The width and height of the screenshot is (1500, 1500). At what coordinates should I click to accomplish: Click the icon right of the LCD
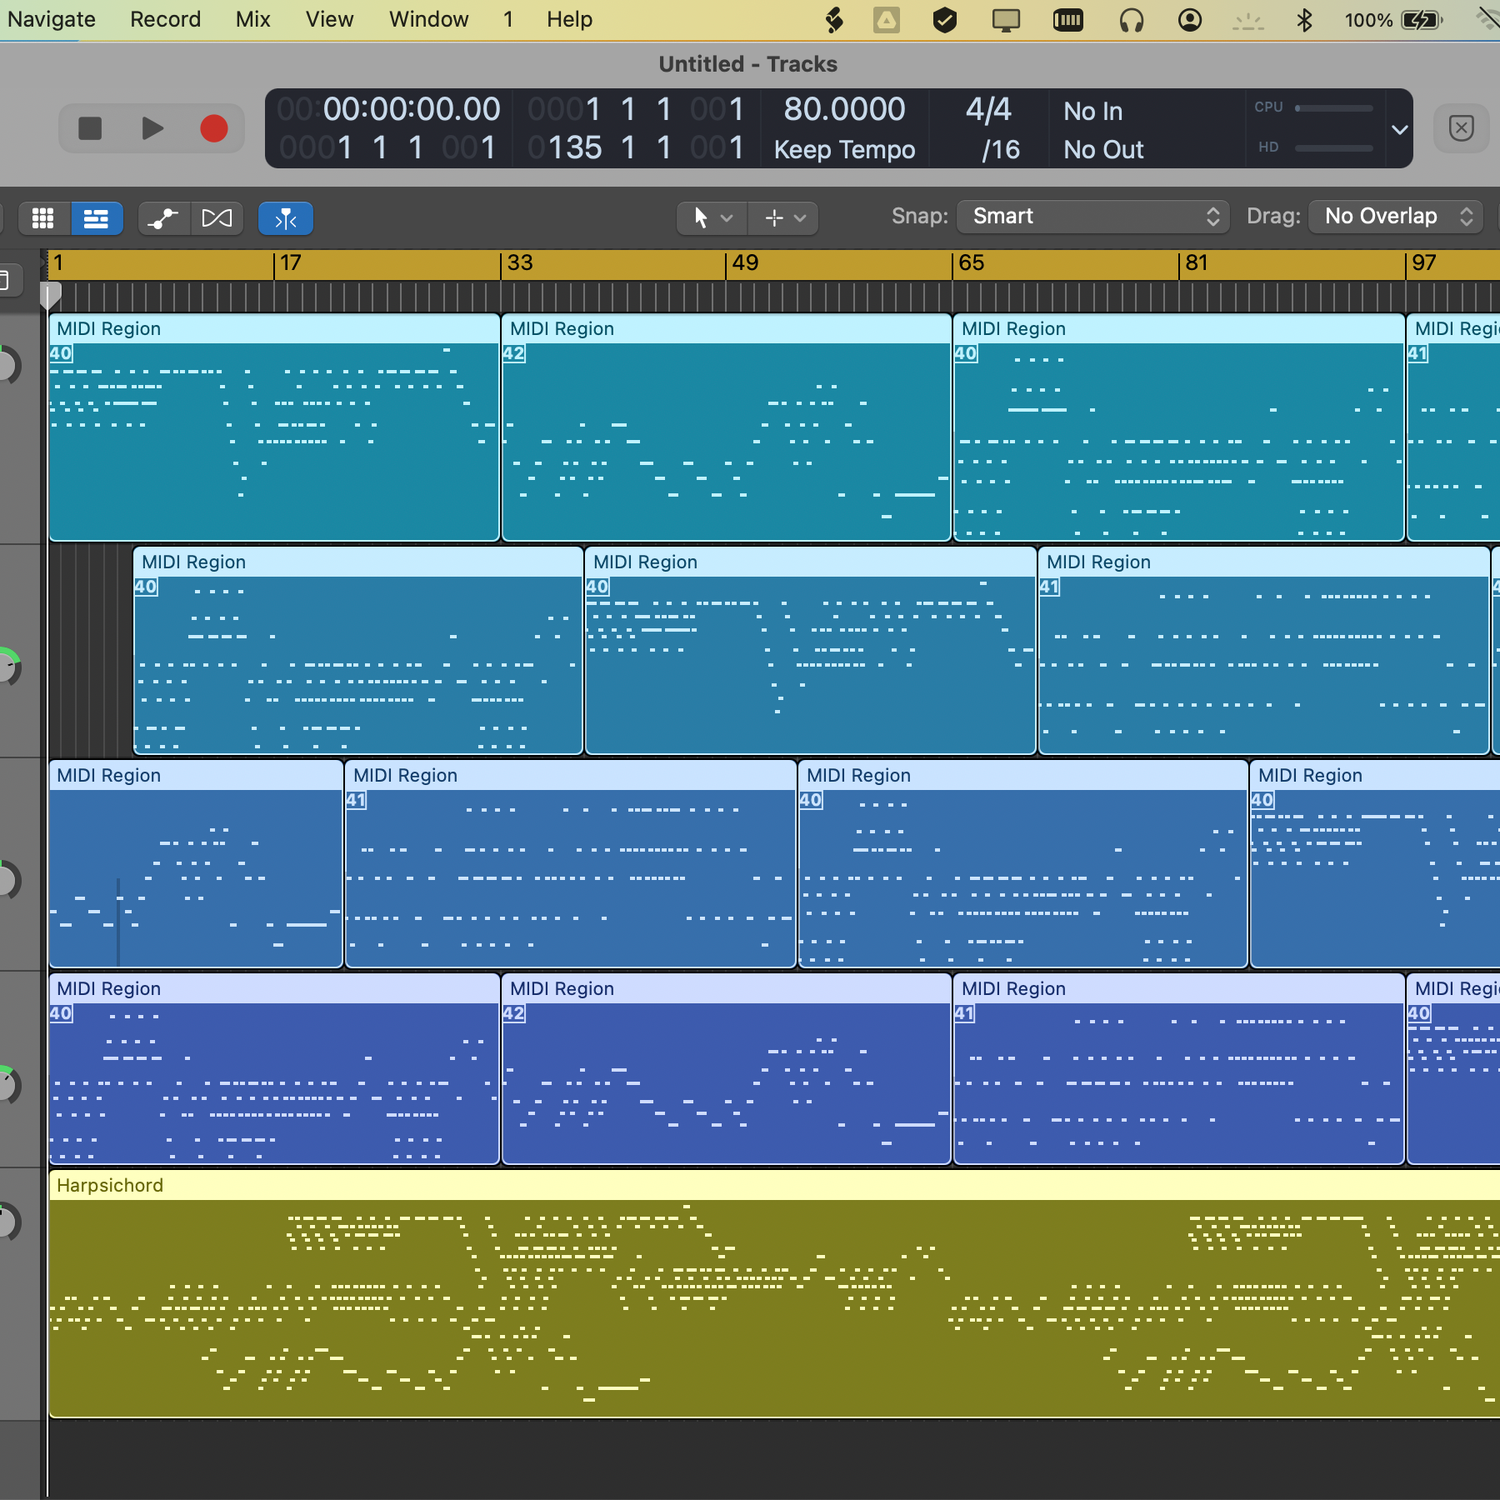tap(1461, 128)
